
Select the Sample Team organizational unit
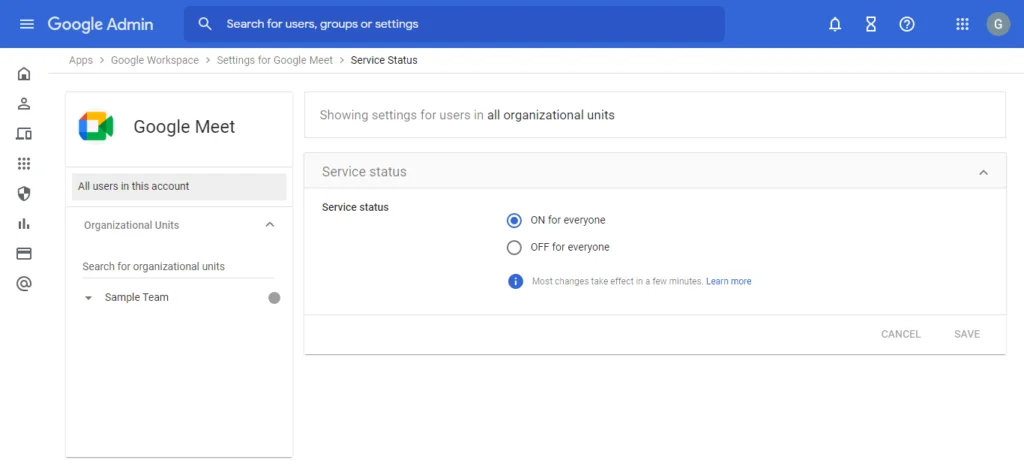(x=136, y=298)
